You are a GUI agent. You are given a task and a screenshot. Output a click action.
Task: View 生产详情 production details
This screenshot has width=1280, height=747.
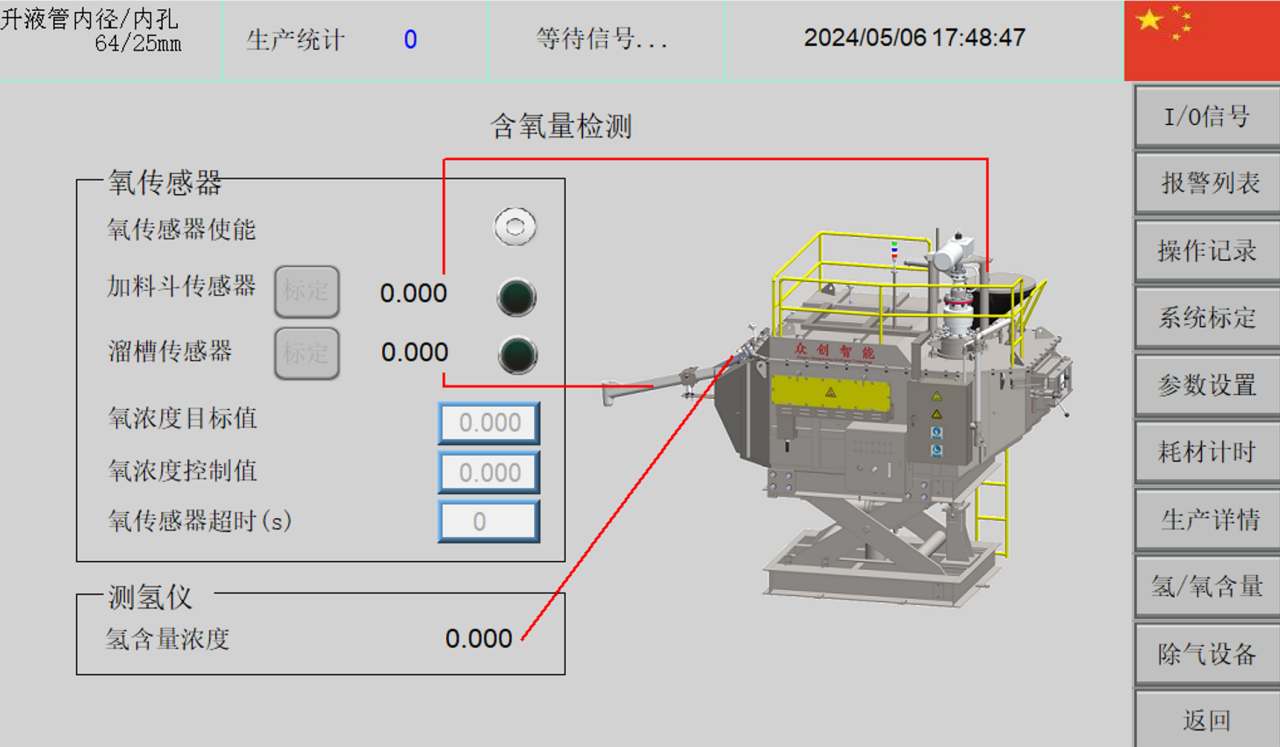pyautogui.click(x=1207, y=520)
